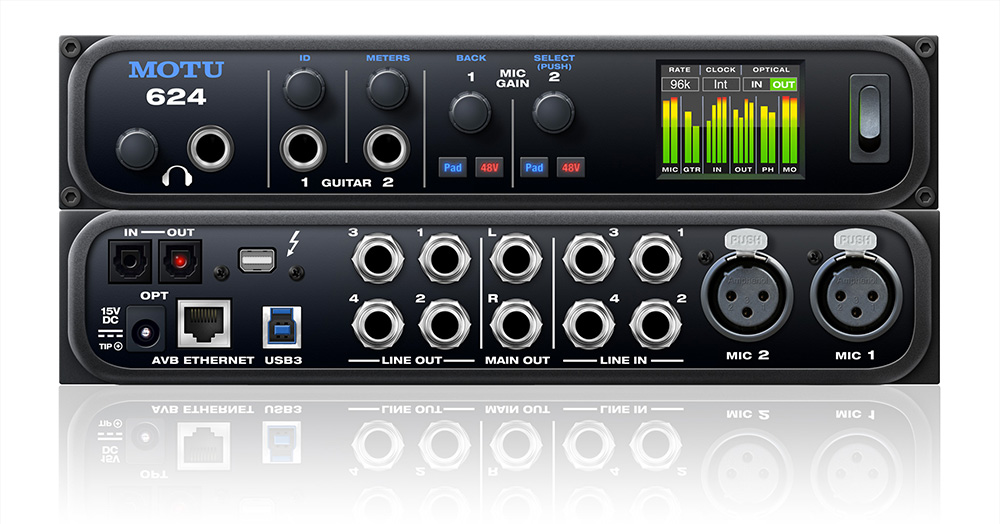The height and width of the screenshot is (524, 1000).
Task: Enable 48V phantom power for mic 2
Action: (x=570, y=167)
